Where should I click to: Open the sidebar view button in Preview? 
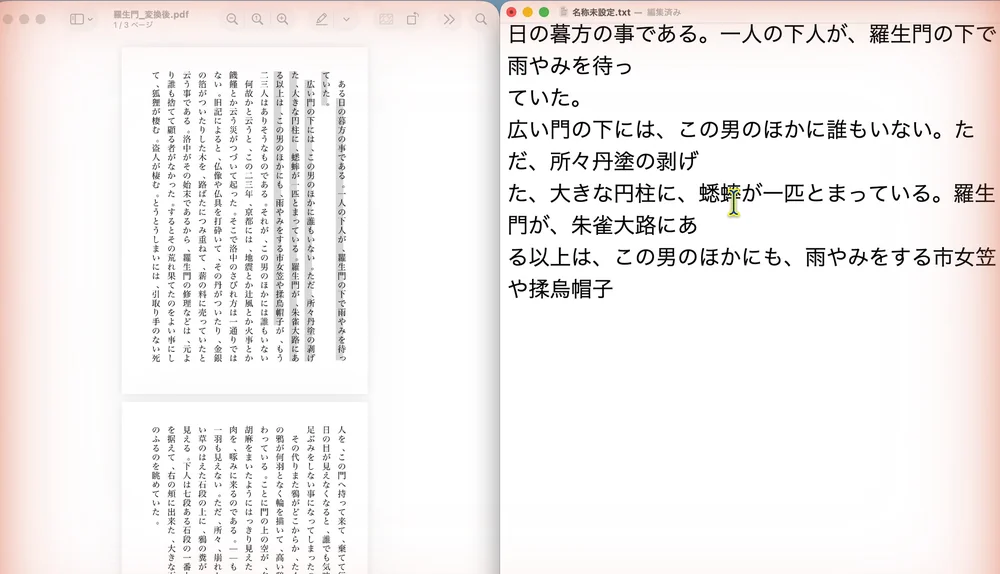click(77, 19)
